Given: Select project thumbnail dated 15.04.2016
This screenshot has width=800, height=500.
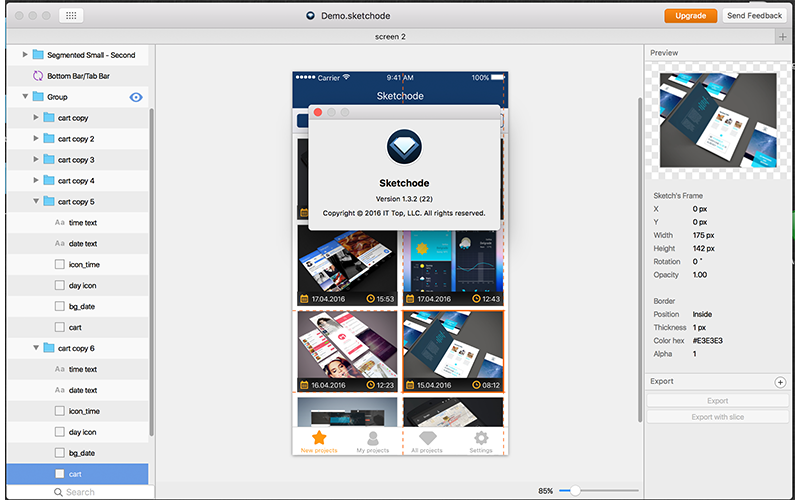Looking at the screenshot, I should pos(453,352).
